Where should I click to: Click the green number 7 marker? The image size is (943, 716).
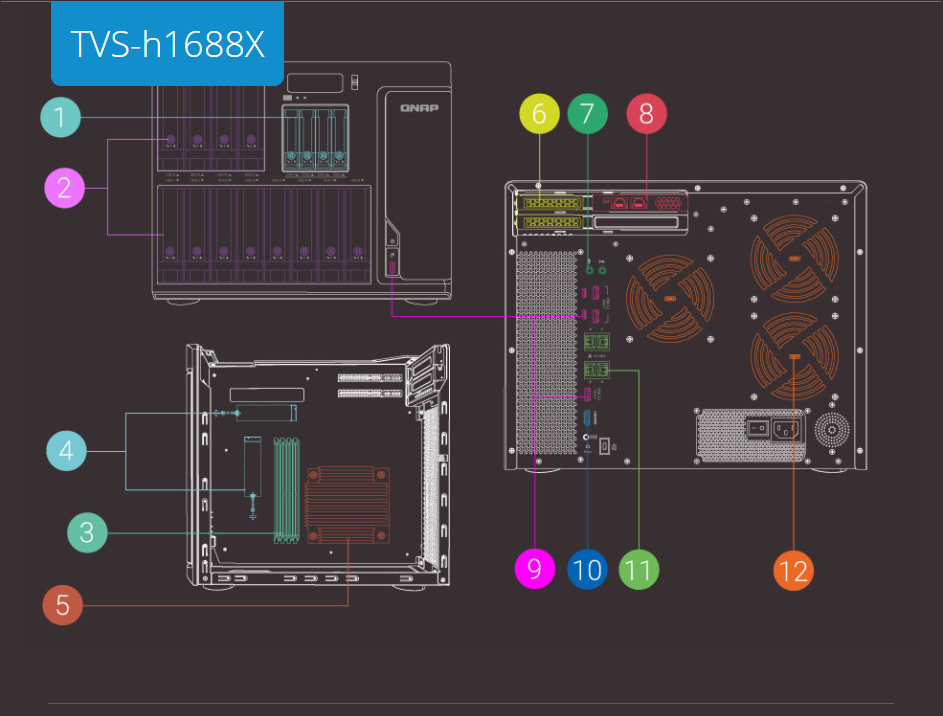587,114
